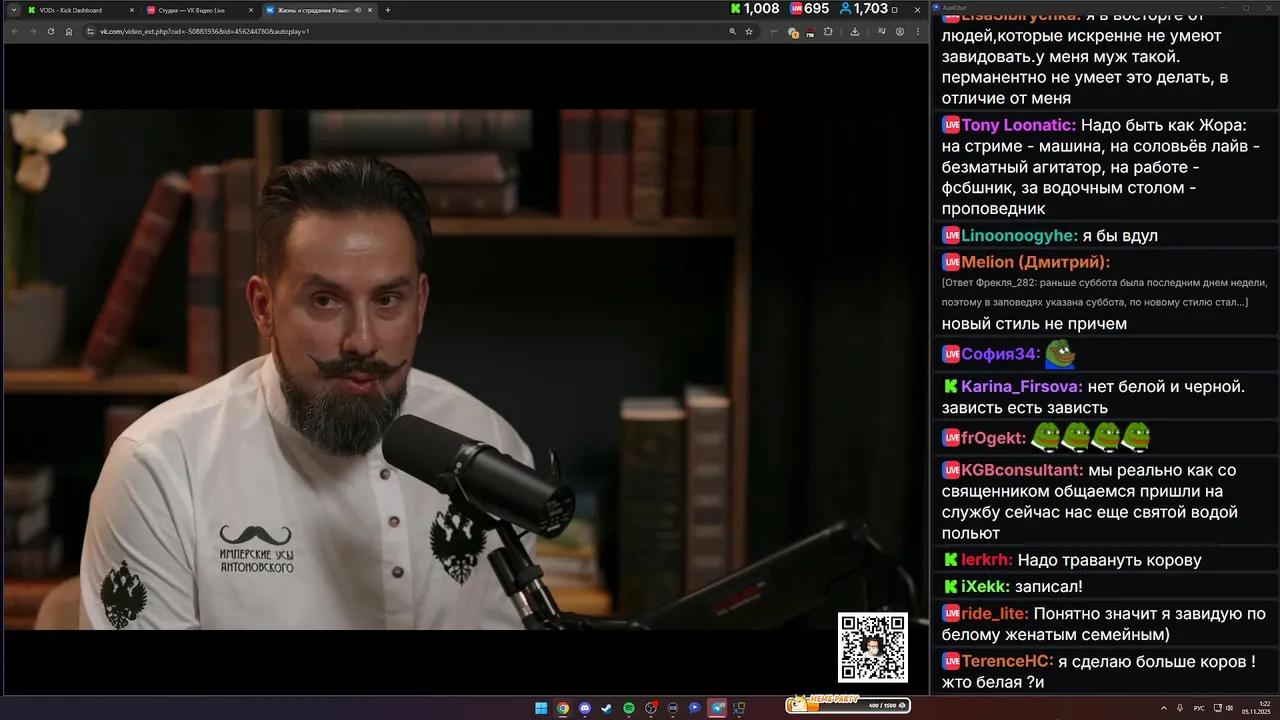The width and height of the screenshot is (1280, 720).
Task: Click message 'новый стиль не причем'
Action: pos(1034,324)
